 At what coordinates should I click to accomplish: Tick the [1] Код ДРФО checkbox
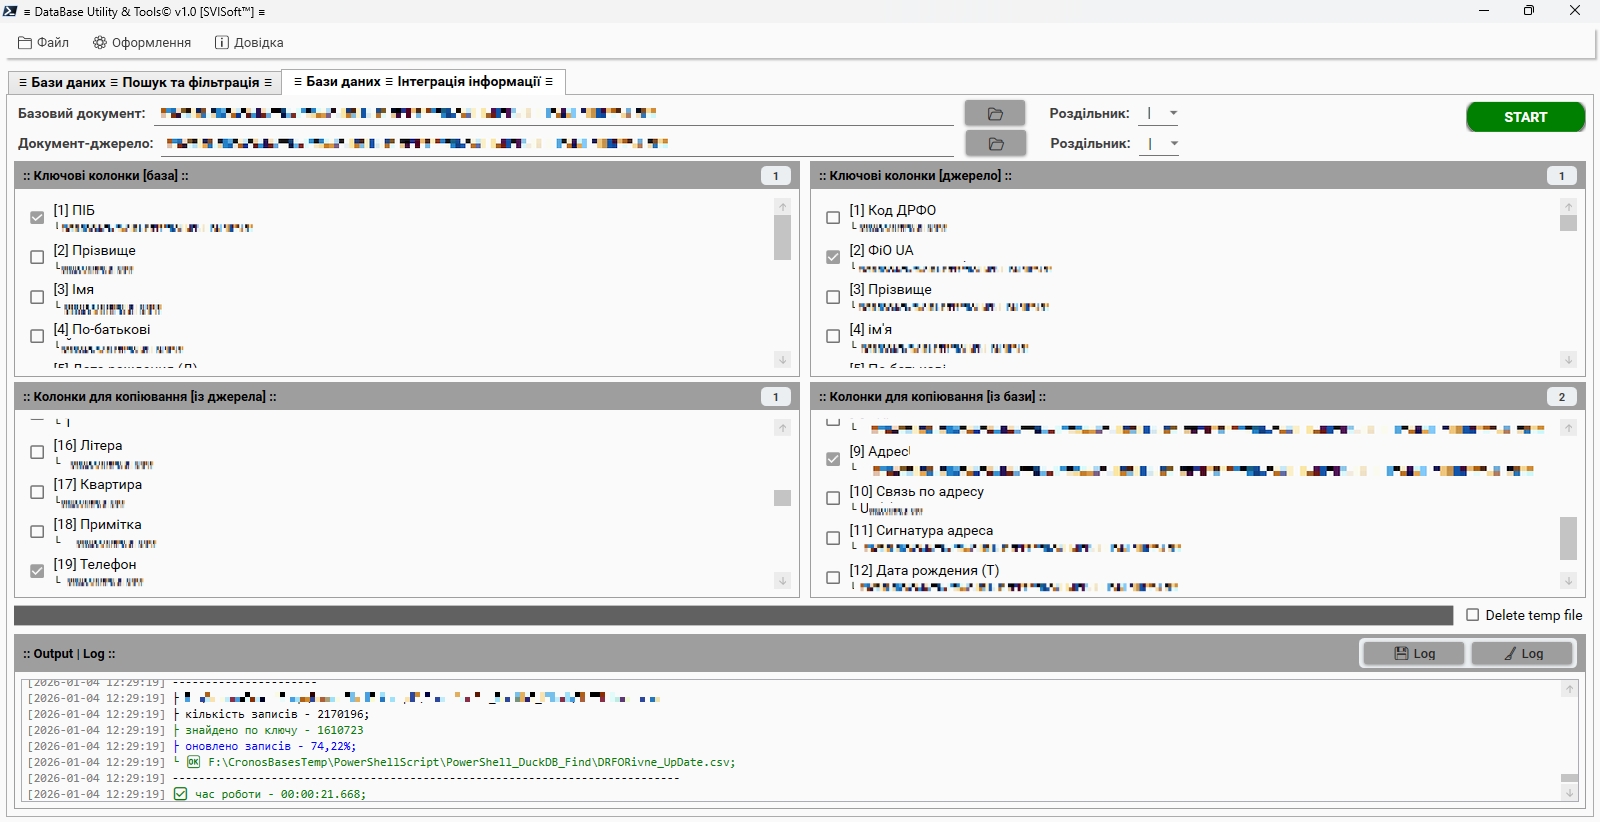[833, 217]
